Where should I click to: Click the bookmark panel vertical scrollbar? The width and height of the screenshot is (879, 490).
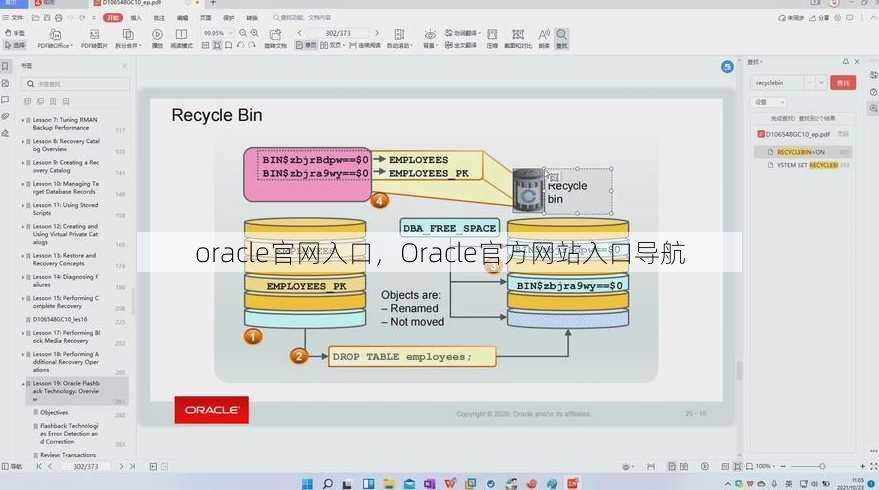pos(133,300)
